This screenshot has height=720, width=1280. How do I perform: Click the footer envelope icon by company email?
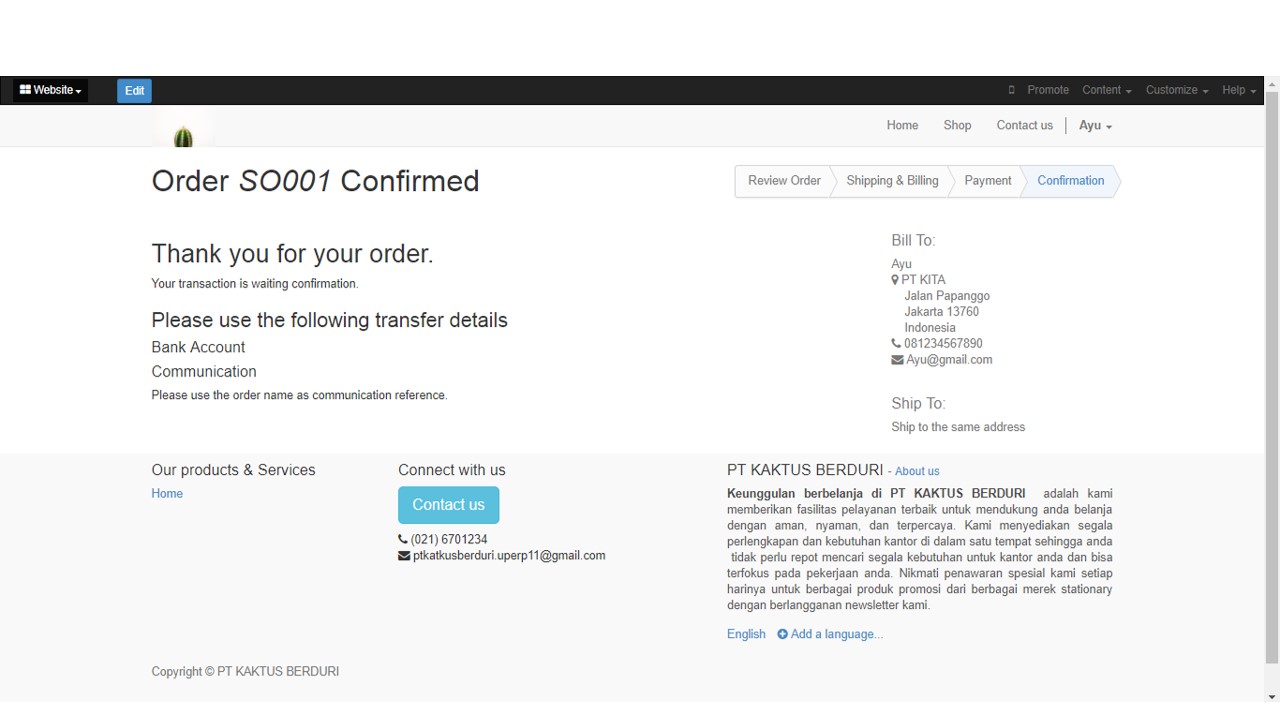click(x=404, y=556)
